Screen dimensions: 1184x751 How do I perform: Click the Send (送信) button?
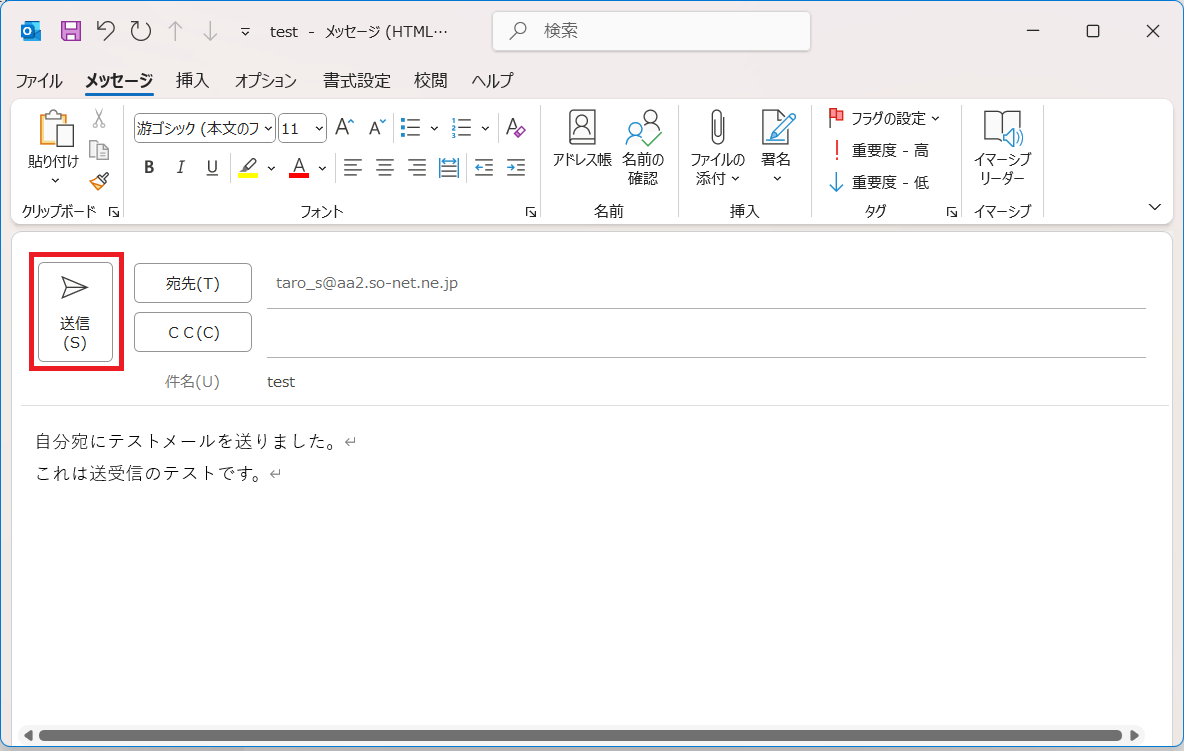click(x=75, y=312)
